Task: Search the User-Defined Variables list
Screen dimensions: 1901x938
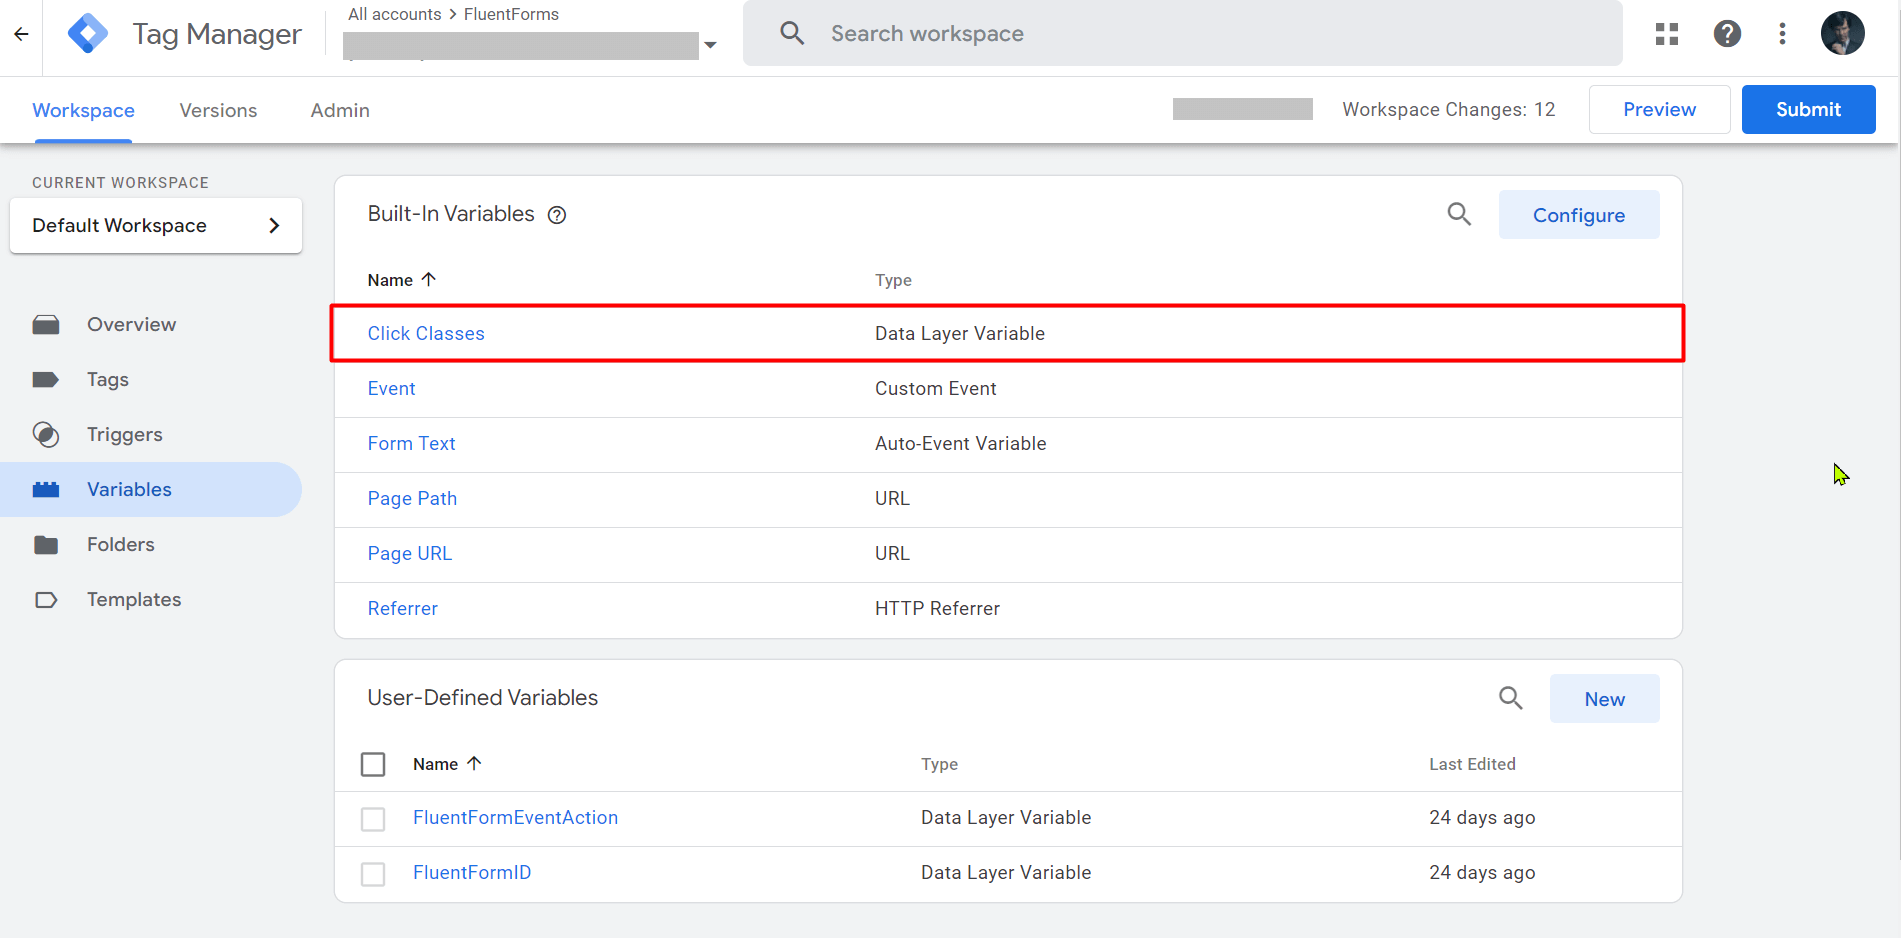Action: pyautogui.click(x=1510, y=698)
